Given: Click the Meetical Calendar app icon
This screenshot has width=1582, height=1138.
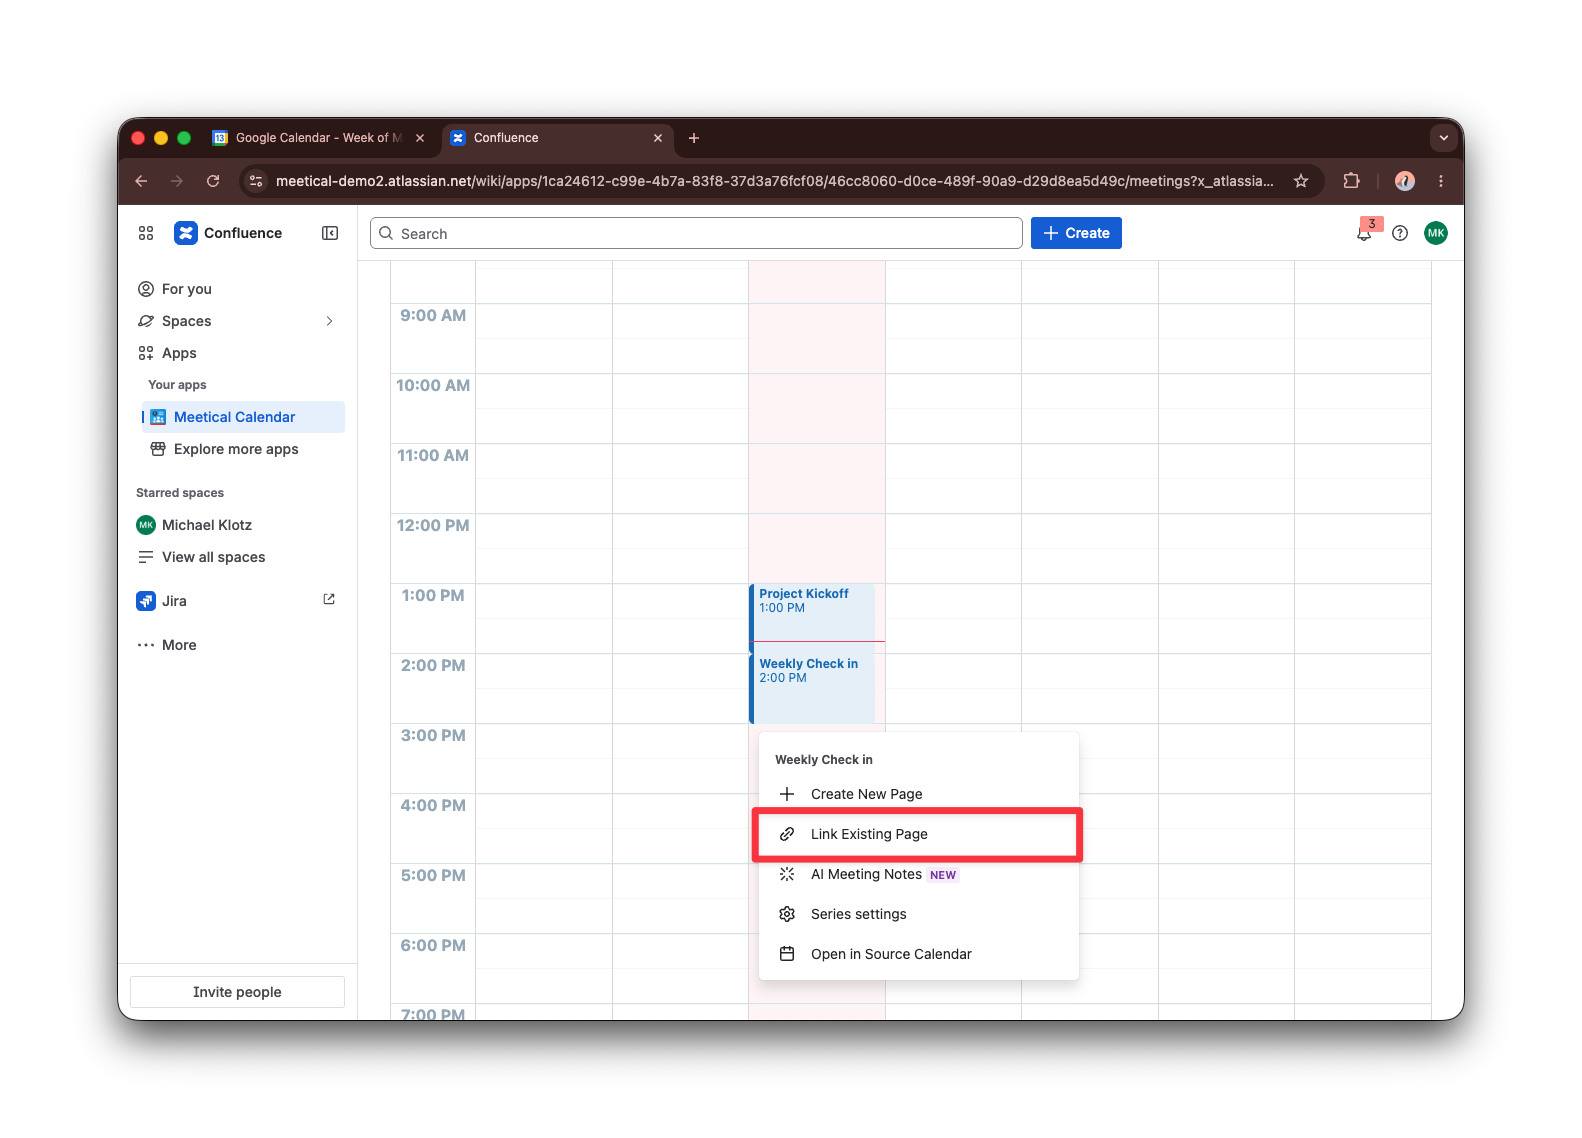Looking at the screenshot, I should coord(158,417).
